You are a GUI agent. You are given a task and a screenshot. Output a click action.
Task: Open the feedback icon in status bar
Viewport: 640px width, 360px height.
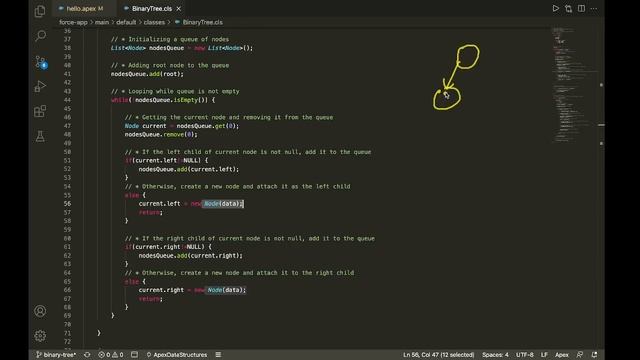(580, 355)
